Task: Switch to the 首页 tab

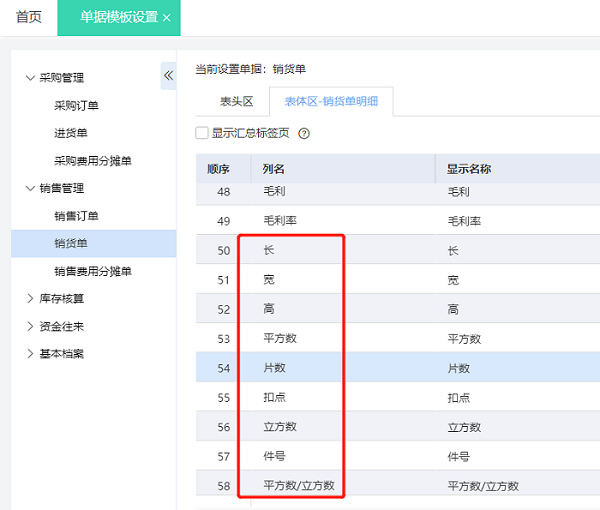Action: click(x=28, y=18)
